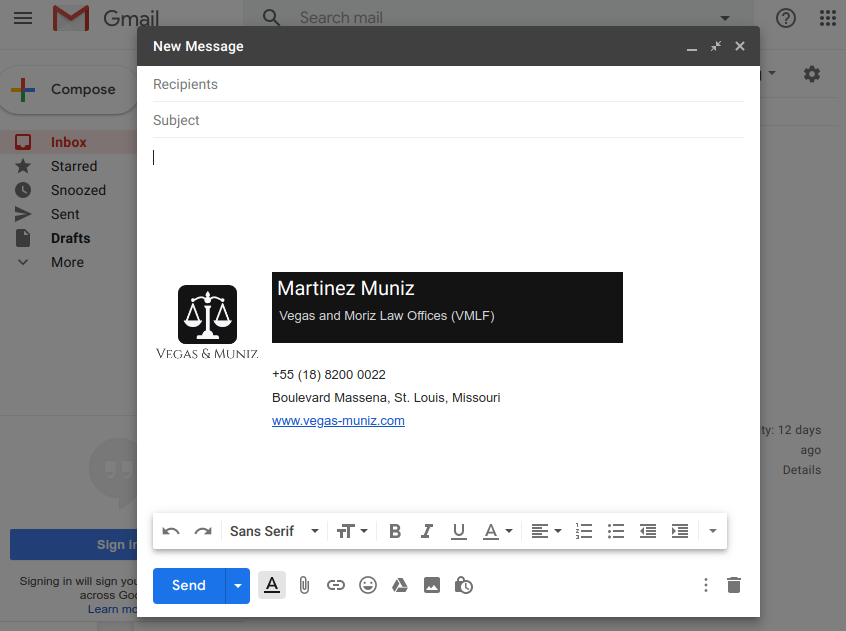Decrease the text indent
This screenshot has width=846, height=631.
point(647,532)
